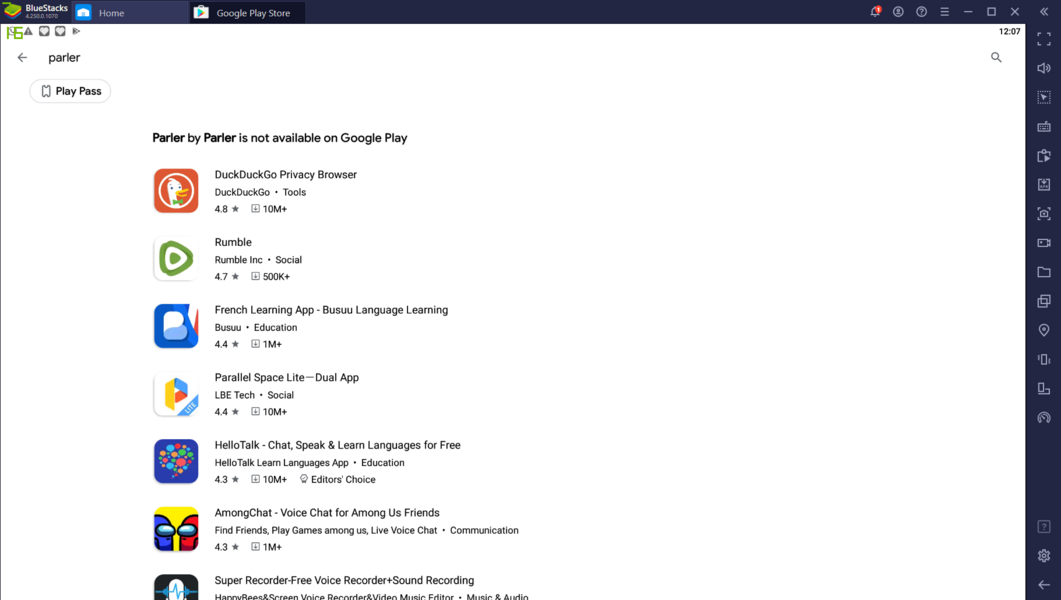Take a screenshot with the sidebar camera icon
This screenshot has height=600, width=1061.
tap(1044, 214)
